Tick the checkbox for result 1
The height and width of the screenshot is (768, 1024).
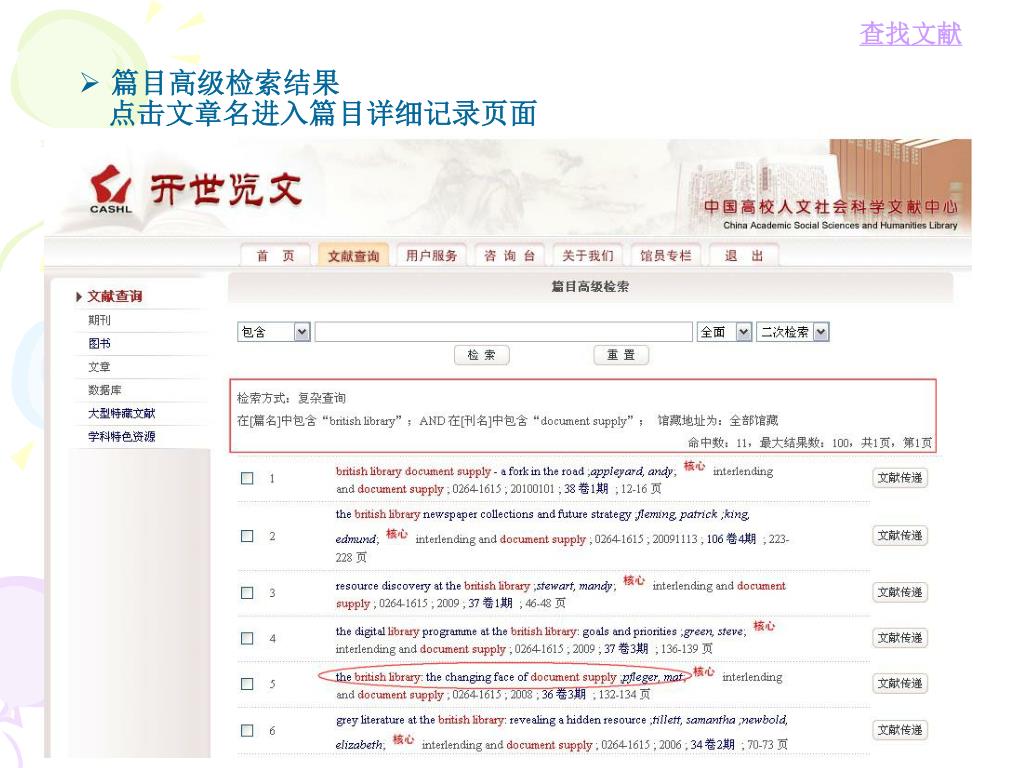247,478
